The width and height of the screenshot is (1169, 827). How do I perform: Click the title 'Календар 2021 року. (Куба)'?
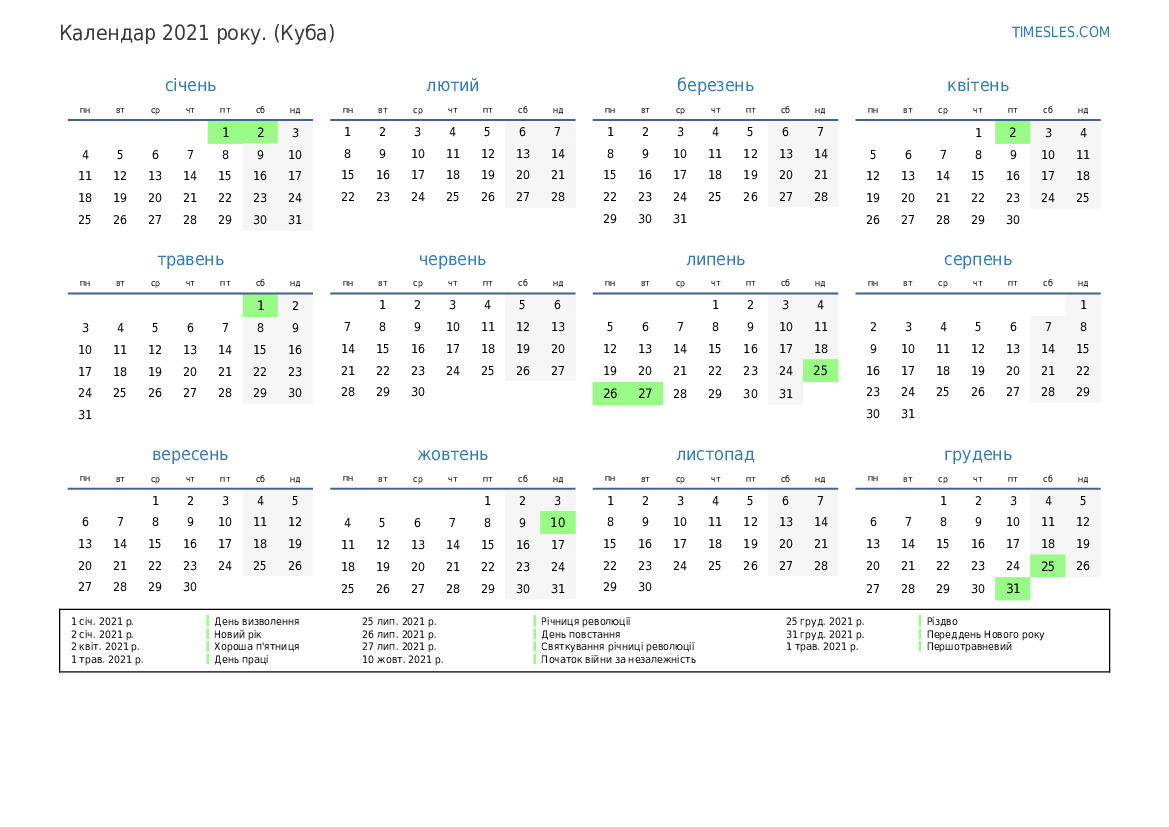(198, 34)
